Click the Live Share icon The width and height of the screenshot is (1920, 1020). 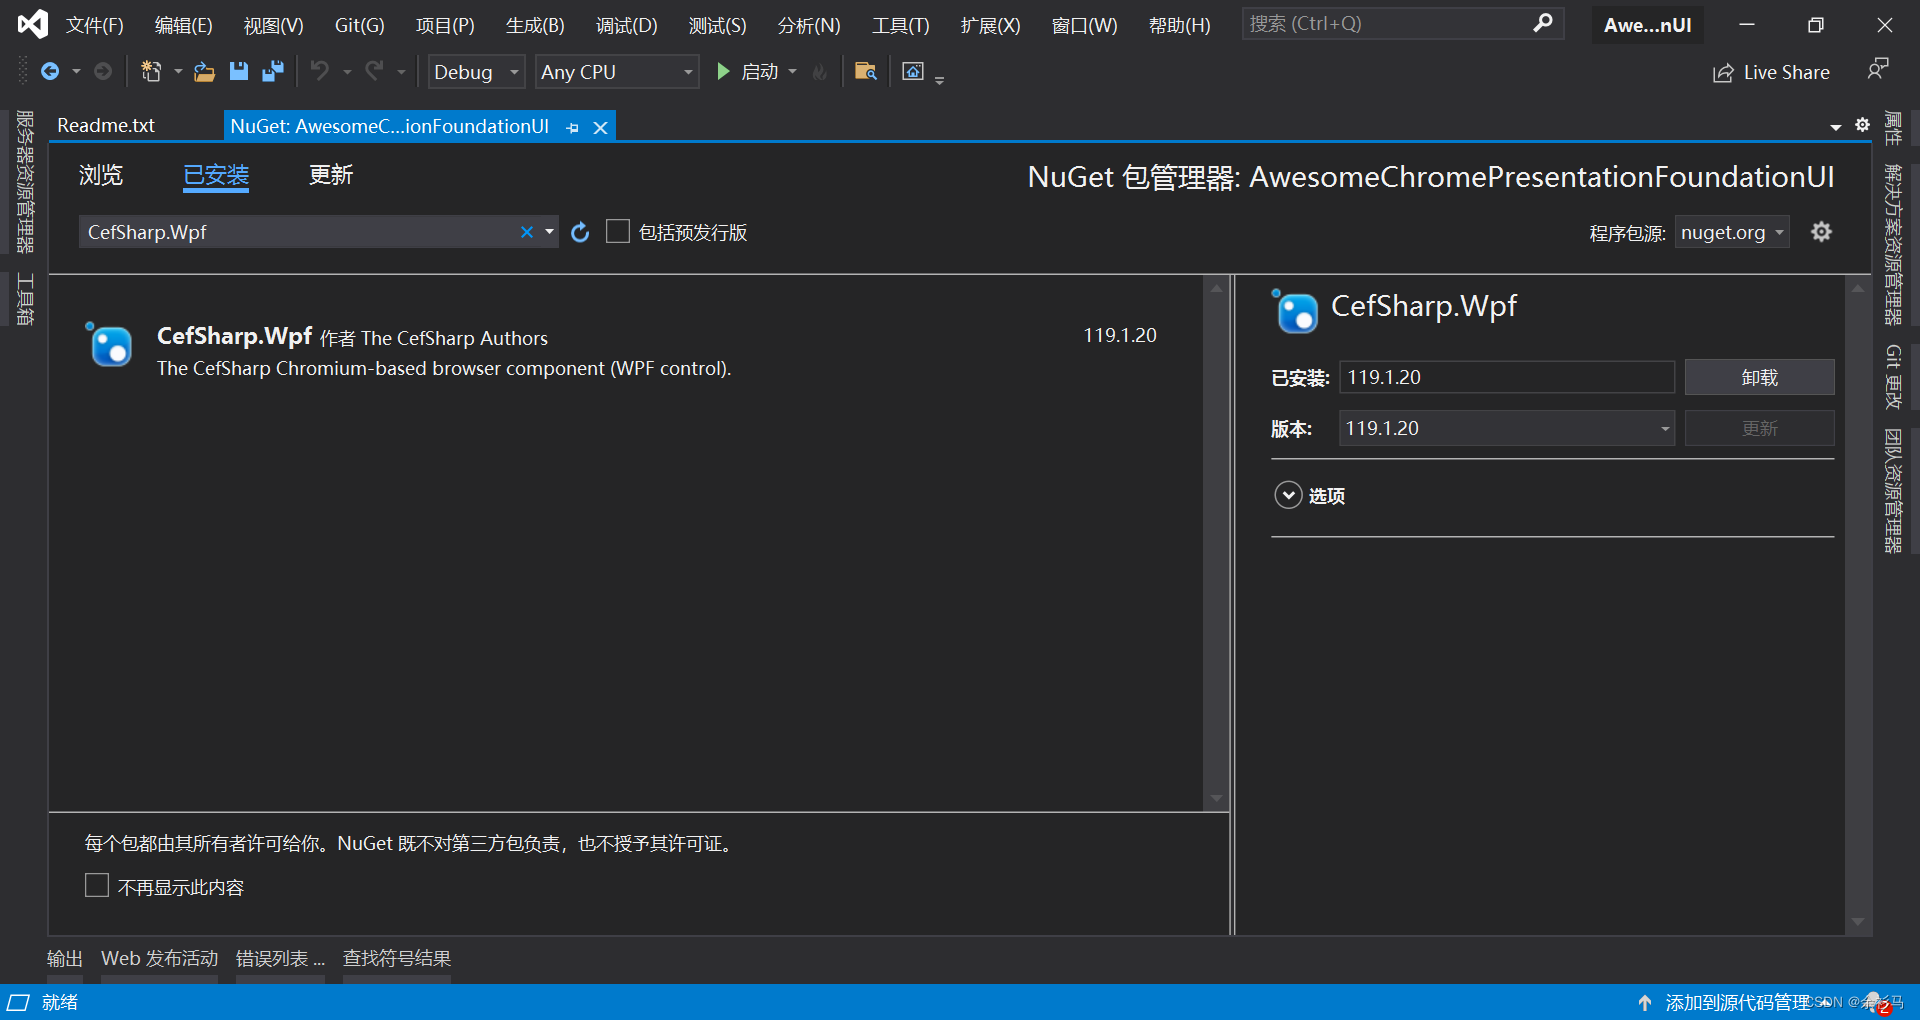click(1723, 73)
